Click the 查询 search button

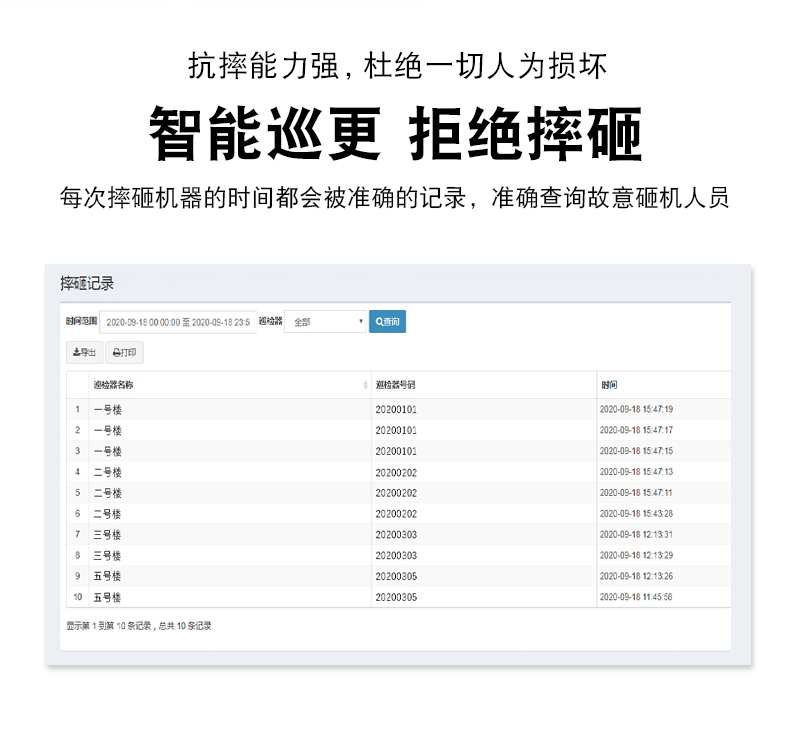point(387,322)
